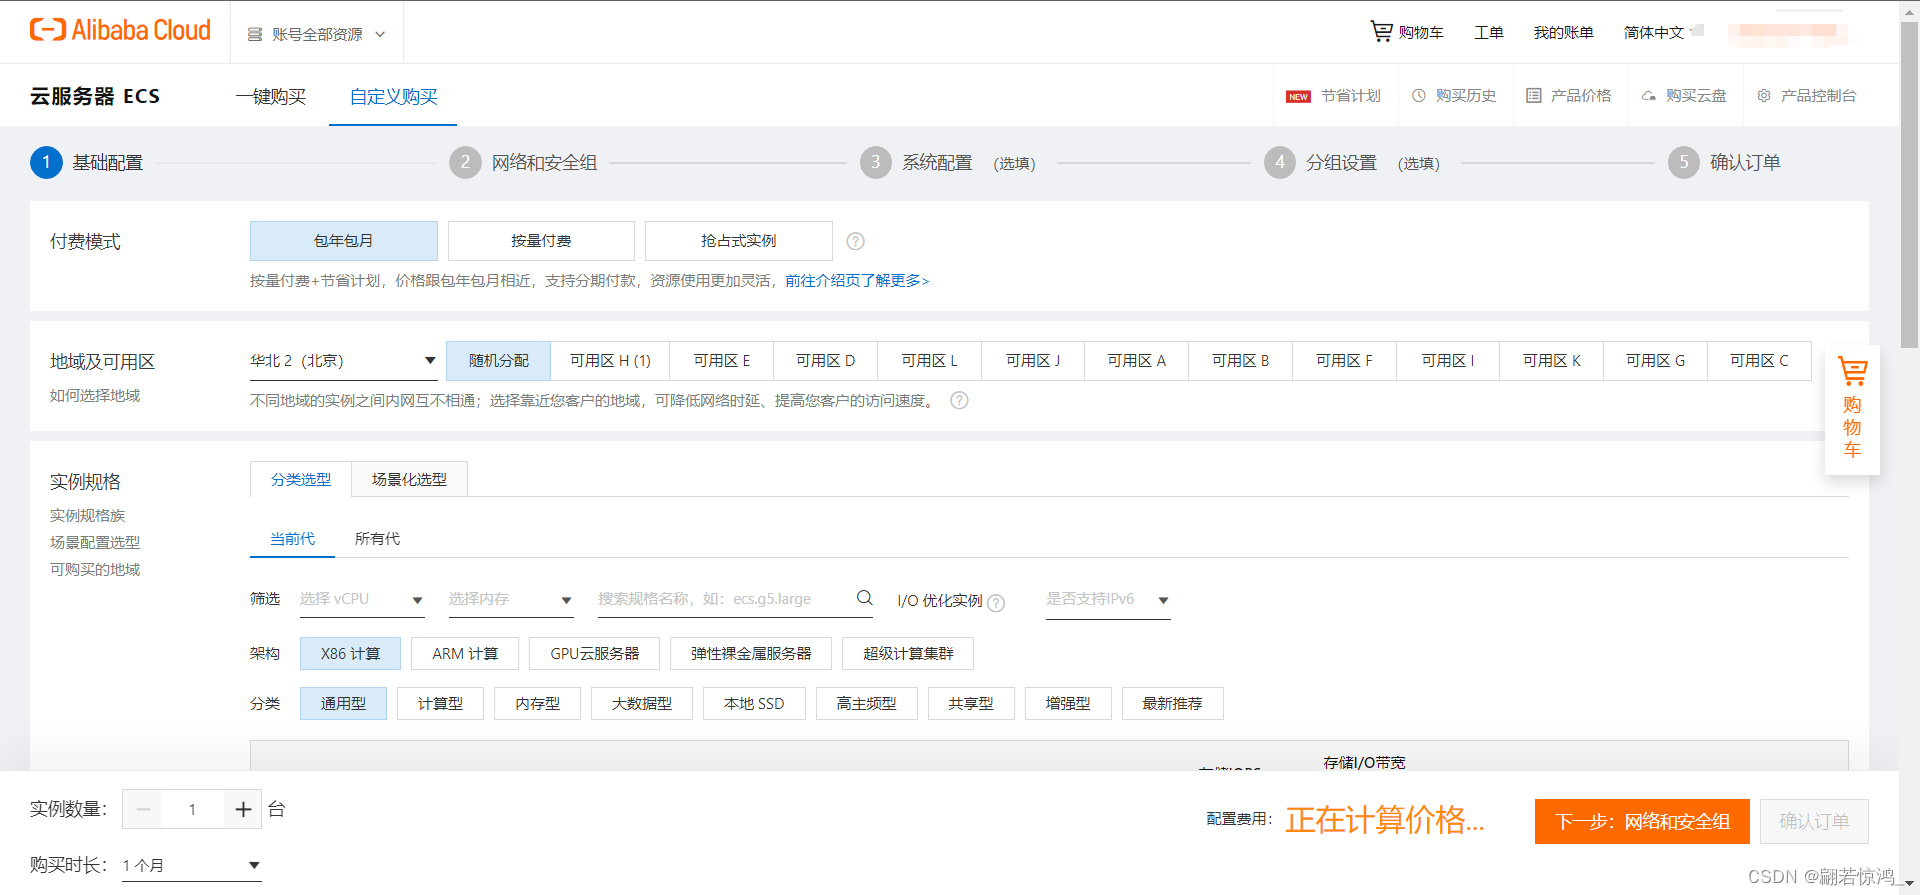Viewport: 1920px width, 895px height.
Task: Click the 购买历史 clock icon
Action: click(x=1418, y=96)
